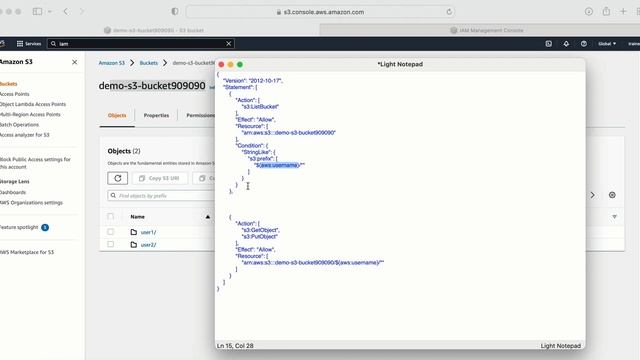The image size is (640, 360).
Task: Open the user1/ folder
Action: pyautogui.click(x=148, y=232)
